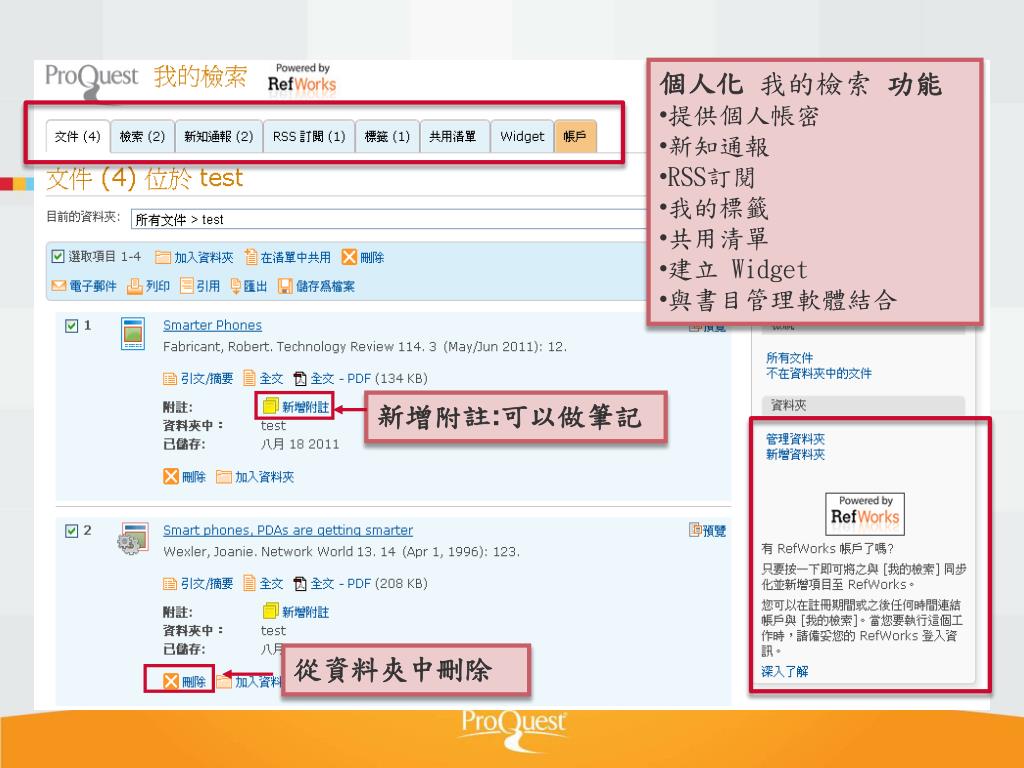Open the Smarter Phones article title

click(x=212, y=325)
